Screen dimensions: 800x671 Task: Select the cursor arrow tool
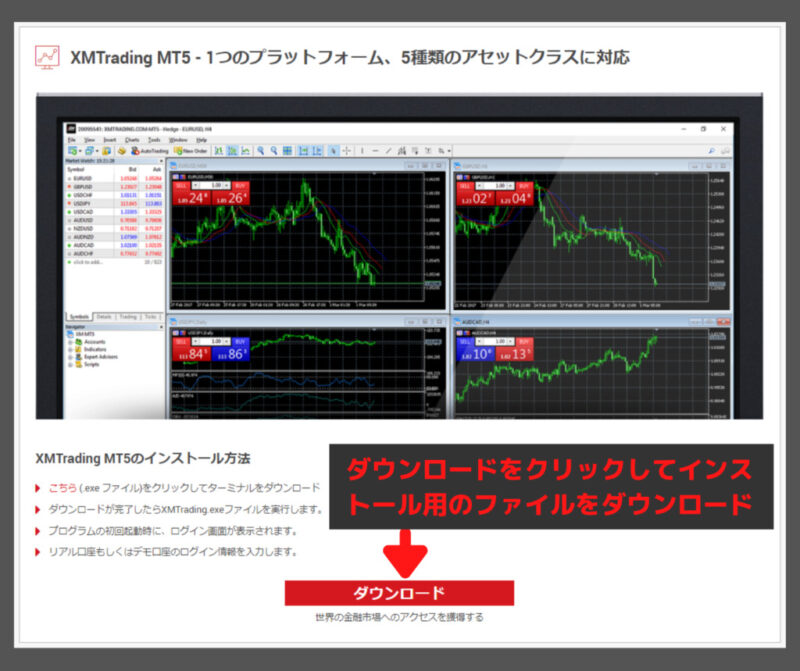tap(333, 151)
